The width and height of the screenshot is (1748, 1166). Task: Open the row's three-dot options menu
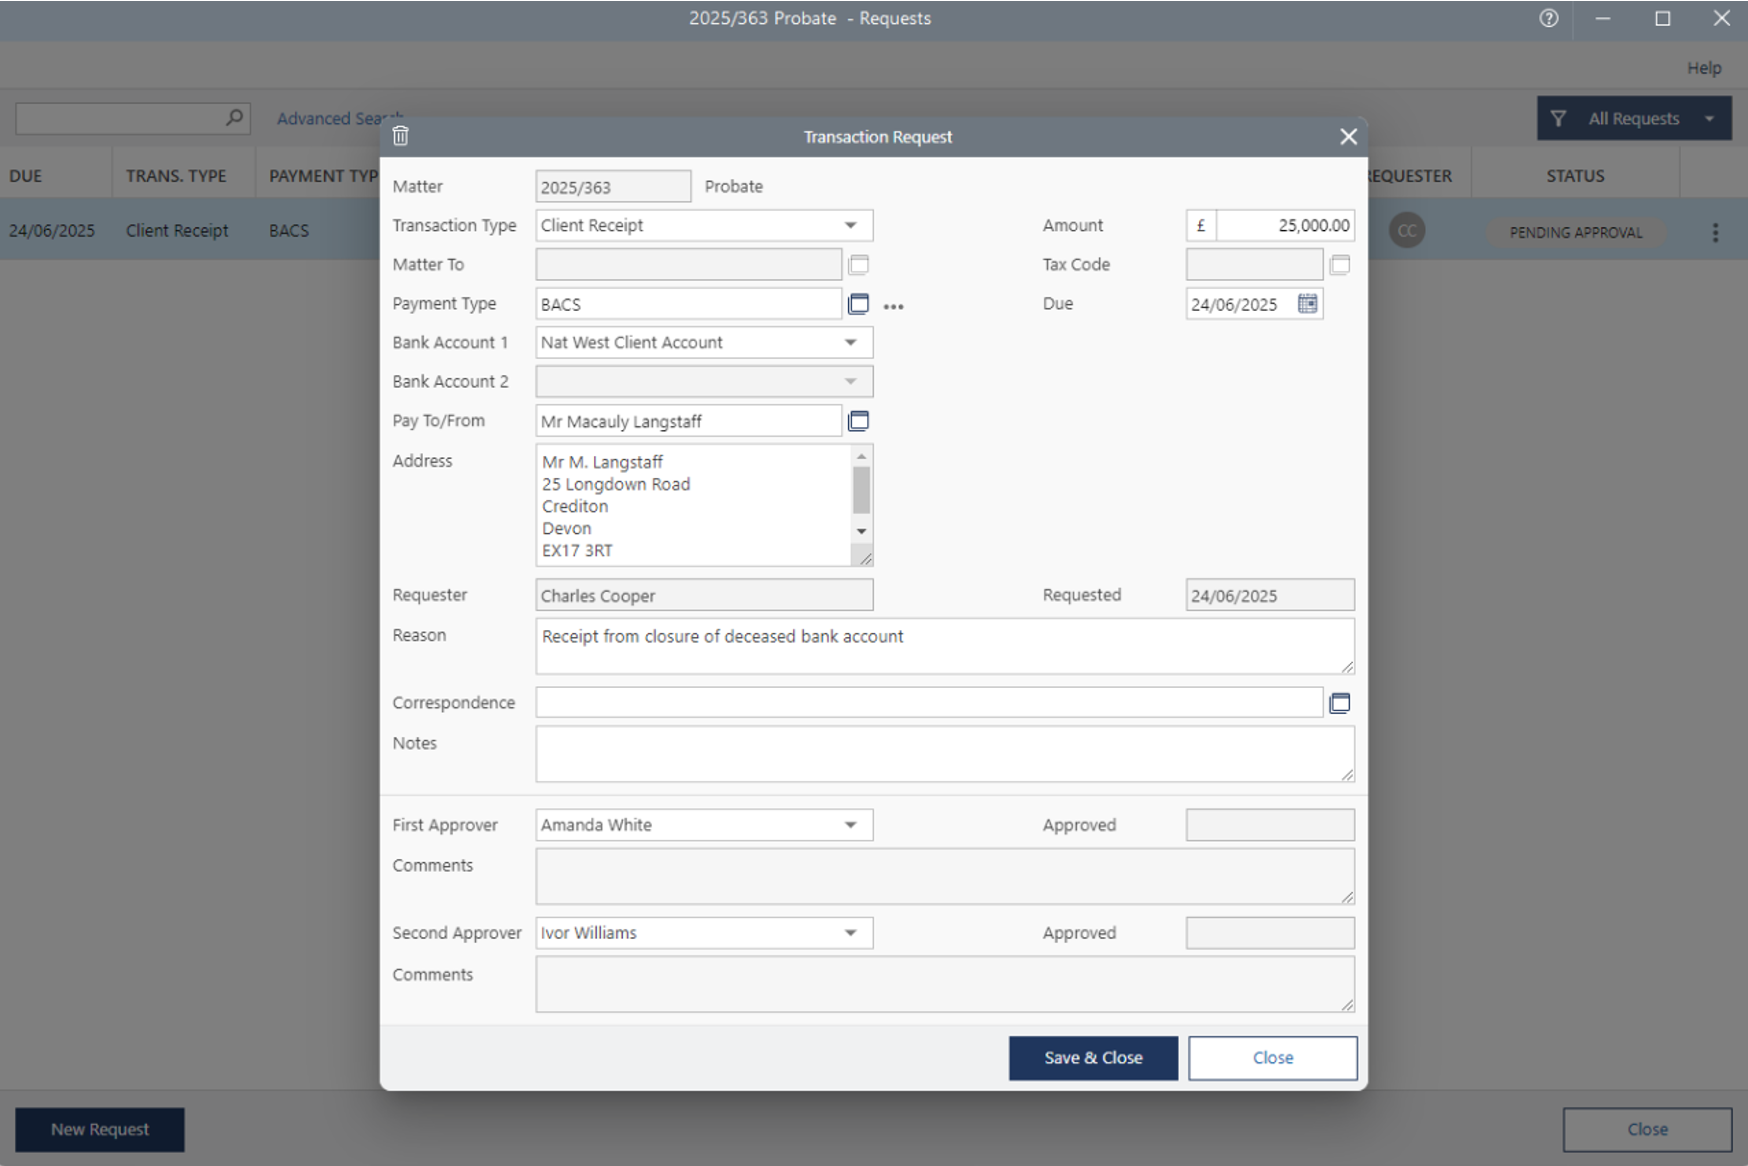point(1715,232)
